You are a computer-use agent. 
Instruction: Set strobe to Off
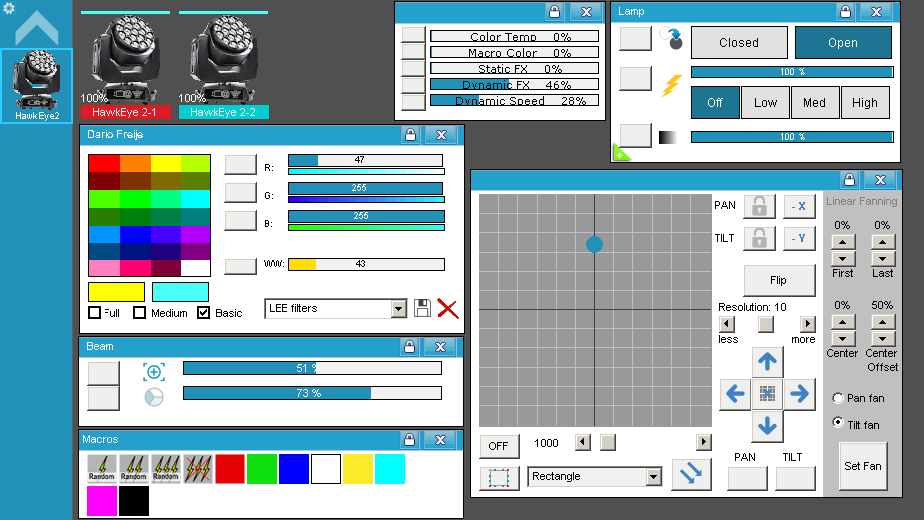point(715,103)
